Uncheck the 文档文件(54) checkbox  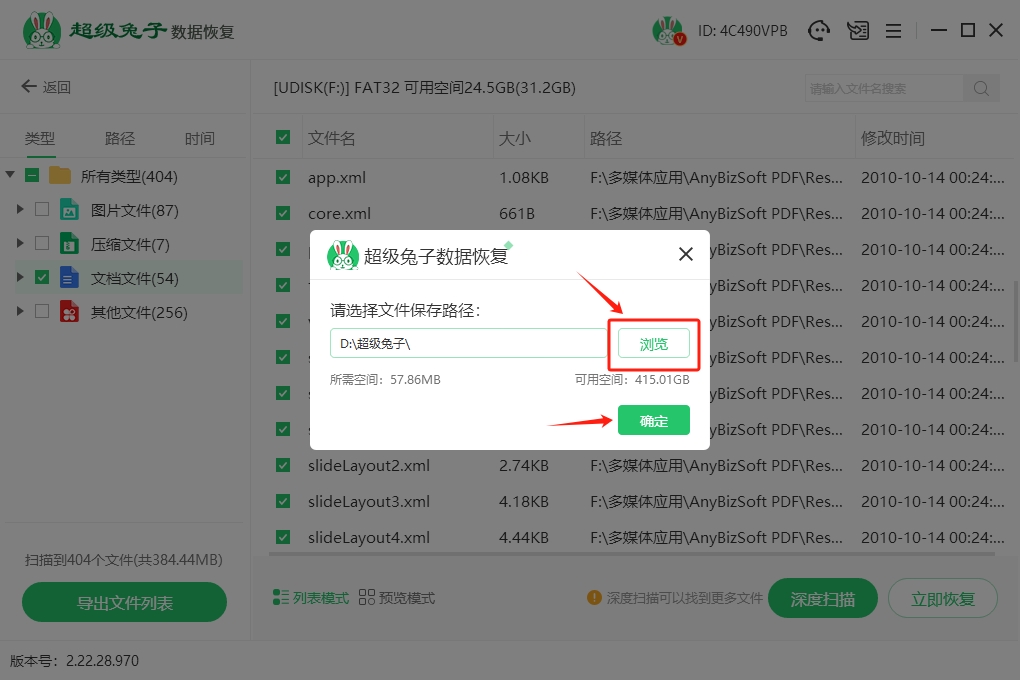click(42, 278)
